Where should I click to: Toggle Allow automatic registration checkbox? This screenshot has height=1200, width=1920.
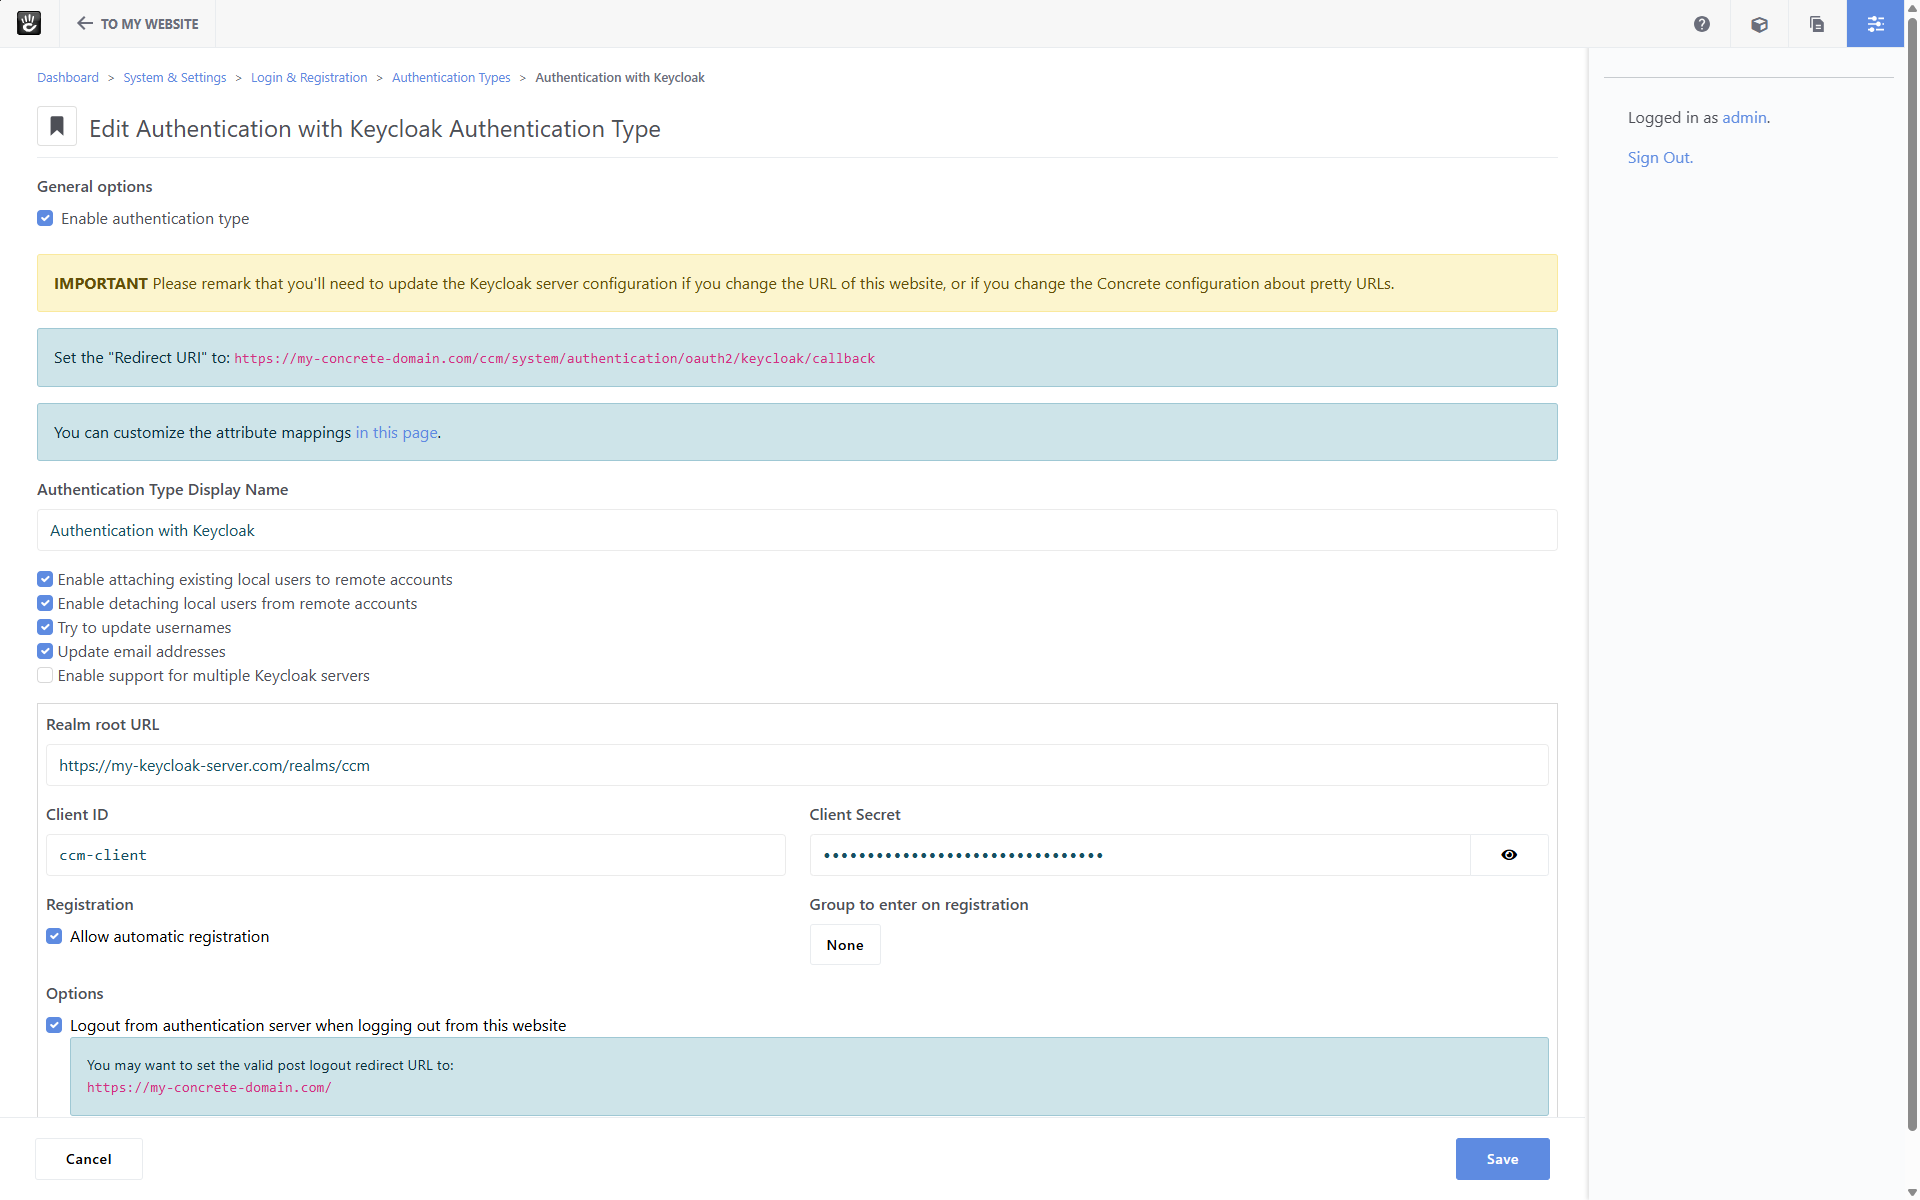pos(54,937)
